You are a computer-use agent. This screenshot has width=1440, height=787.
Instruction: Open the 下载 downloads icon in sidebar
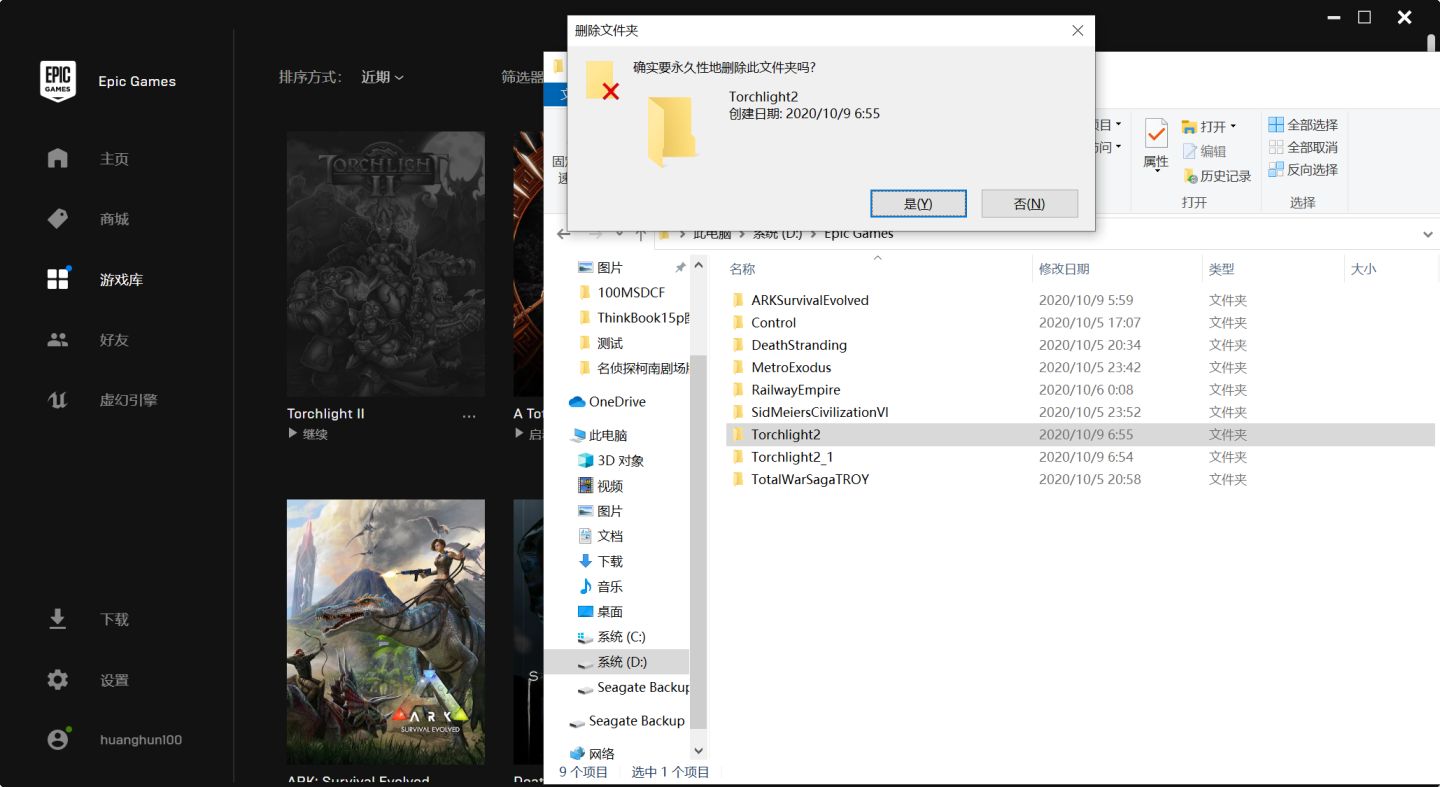tap(58, 619)
